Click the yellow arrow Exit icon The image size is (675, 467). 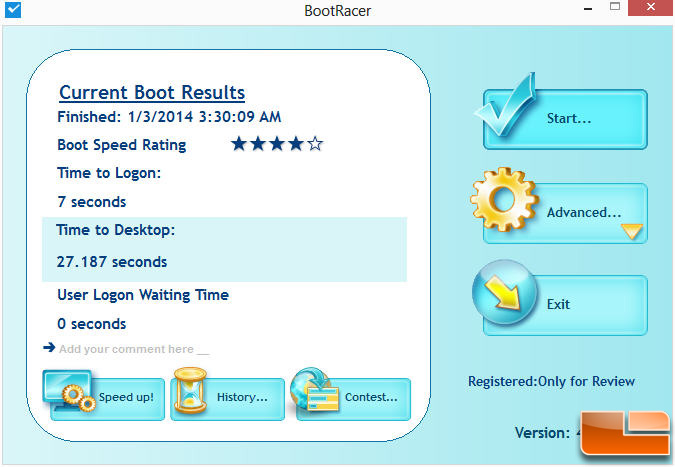505,292
